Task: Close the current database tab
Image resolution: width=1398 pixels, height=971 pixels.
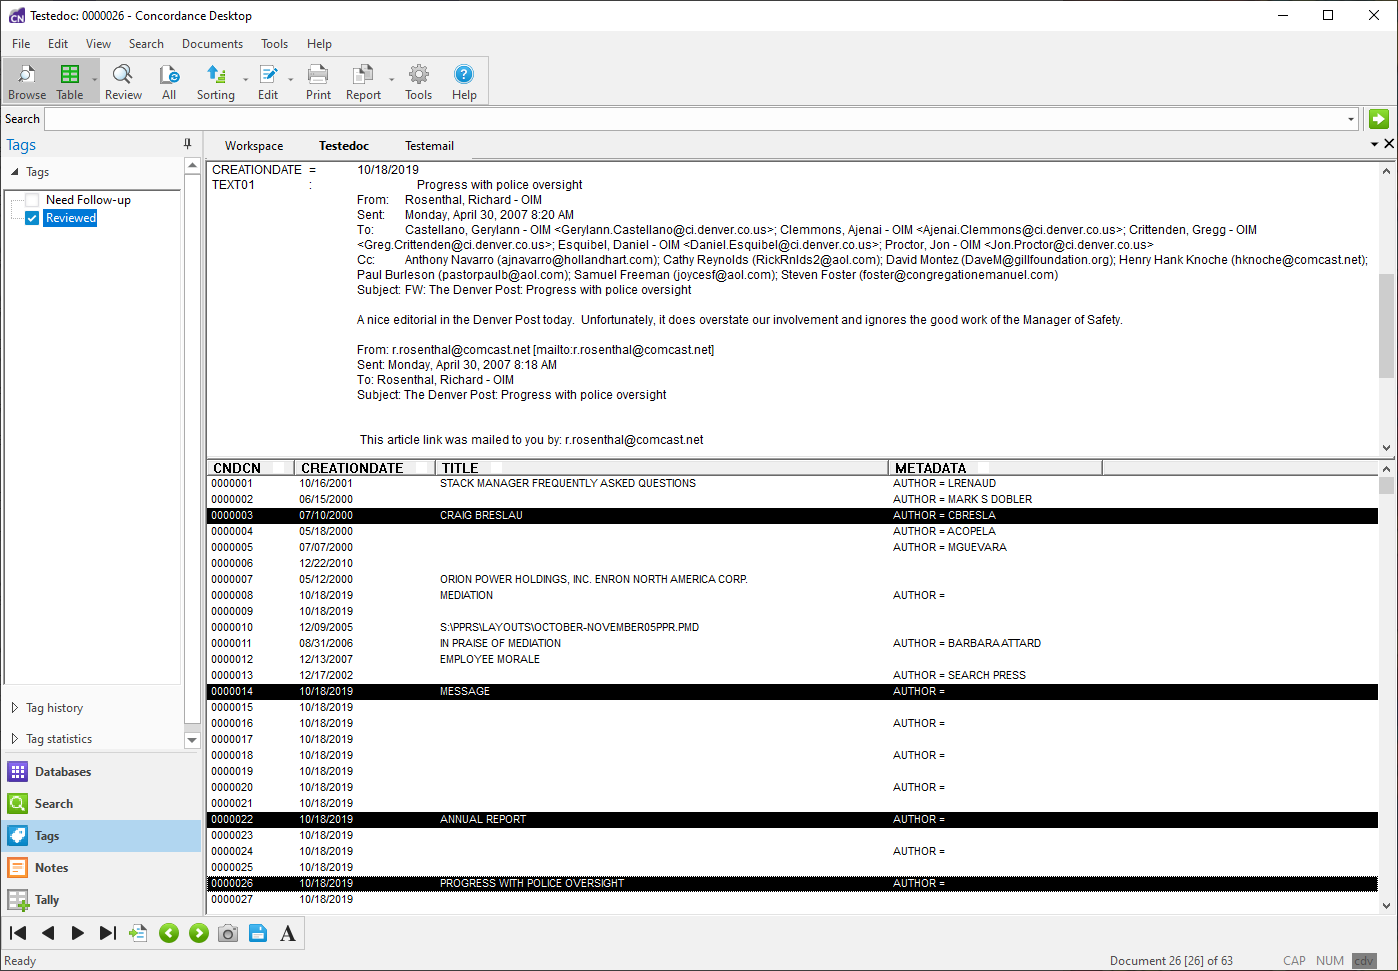Action: click(x=1389, y=144)
